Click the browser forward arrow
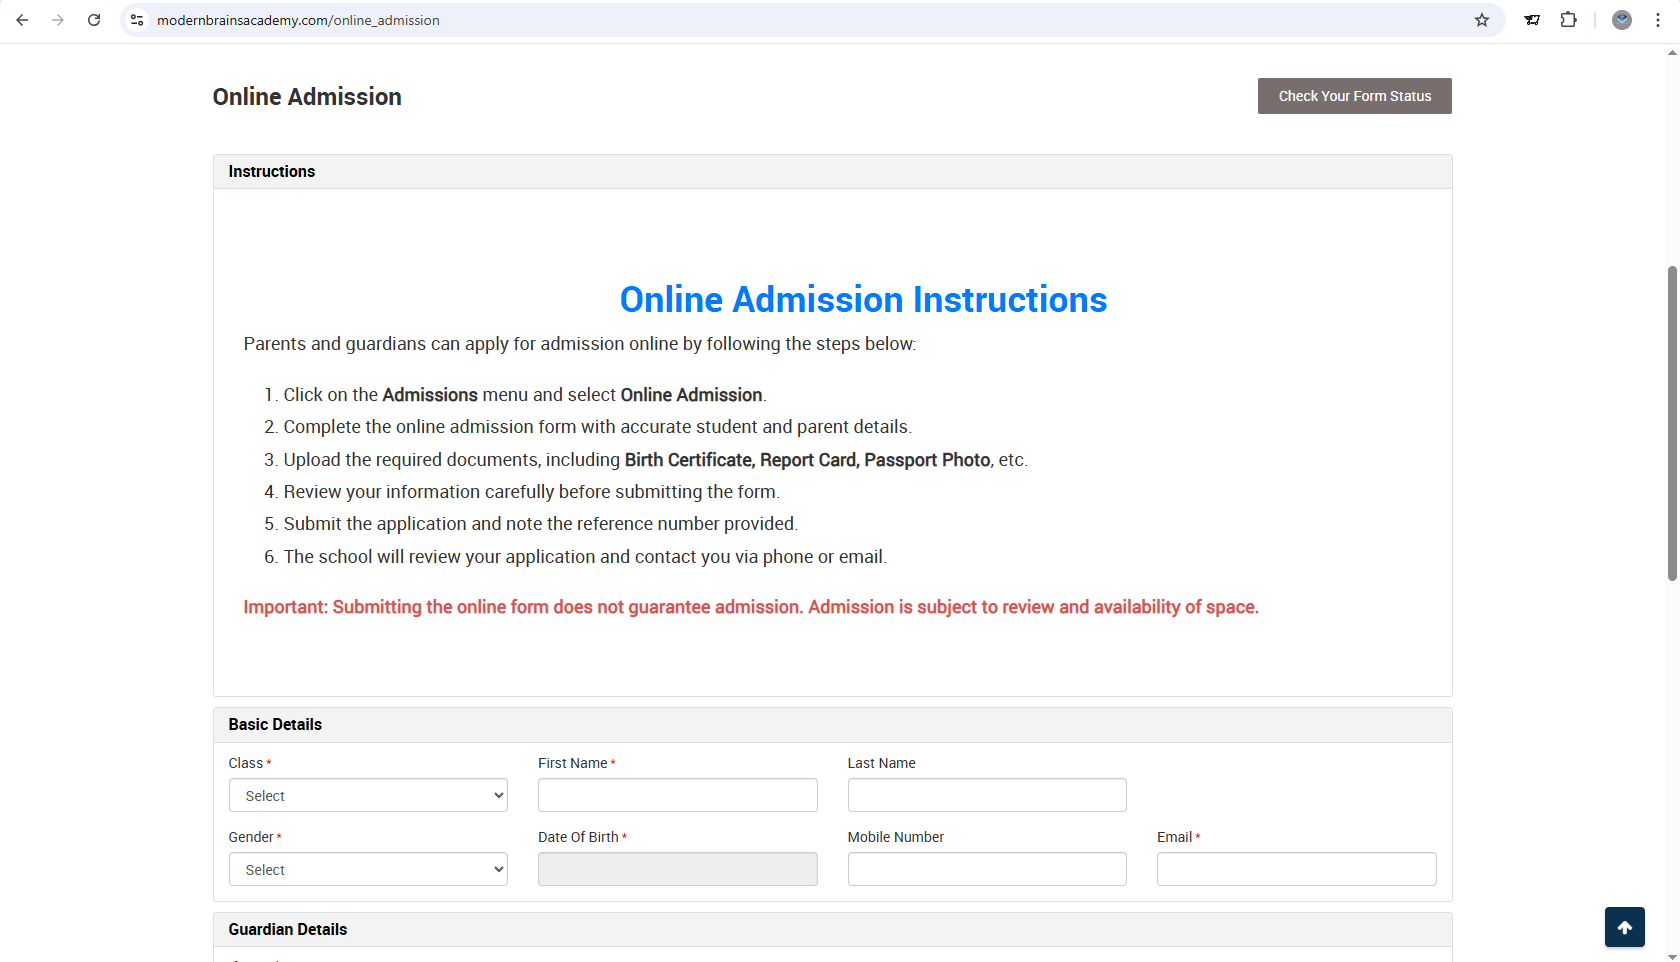Viewport: 1680px width, 962px height. 58,20
